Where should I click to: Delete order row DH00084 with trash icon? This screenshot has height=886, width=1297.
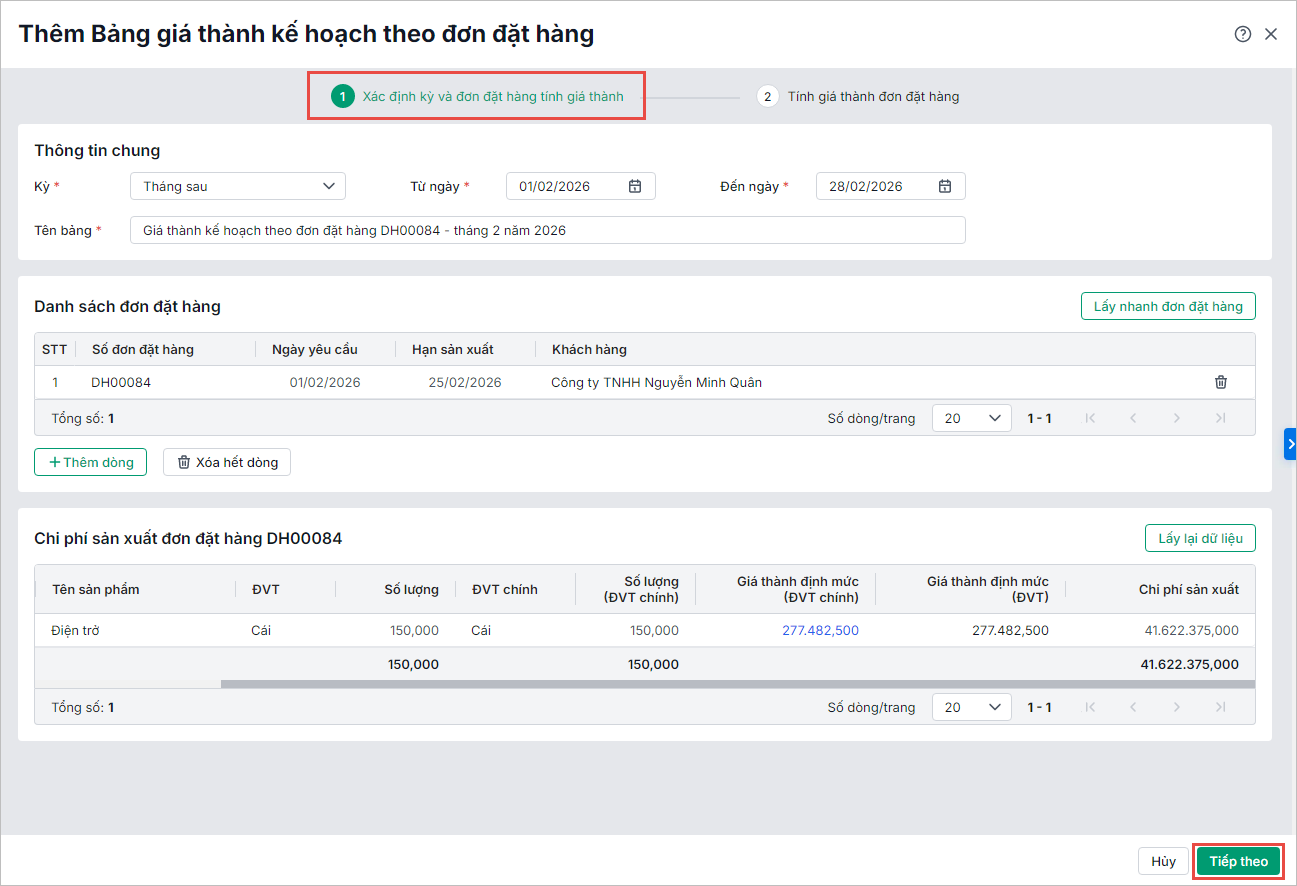coord(1220,382)
